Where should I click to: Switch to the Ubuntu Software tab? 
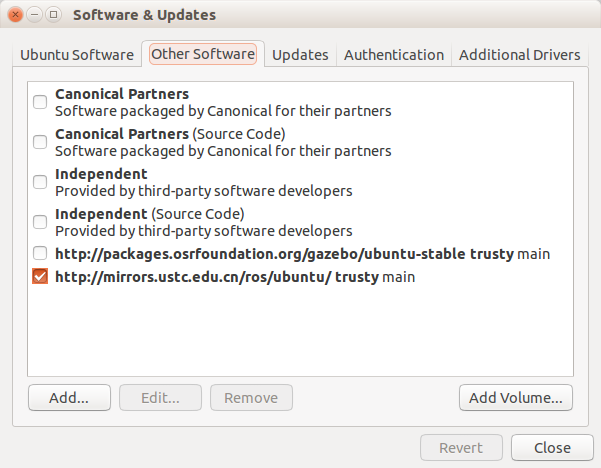(77, 55)
